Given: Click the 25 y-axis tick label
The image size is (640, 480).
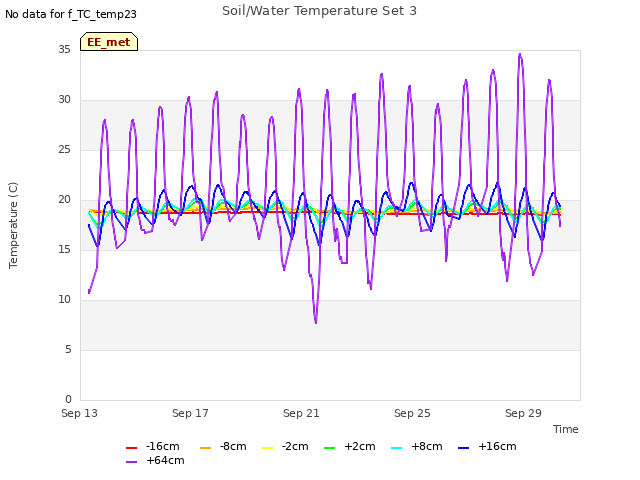Looking at the screenshot, I should point(64,149).
